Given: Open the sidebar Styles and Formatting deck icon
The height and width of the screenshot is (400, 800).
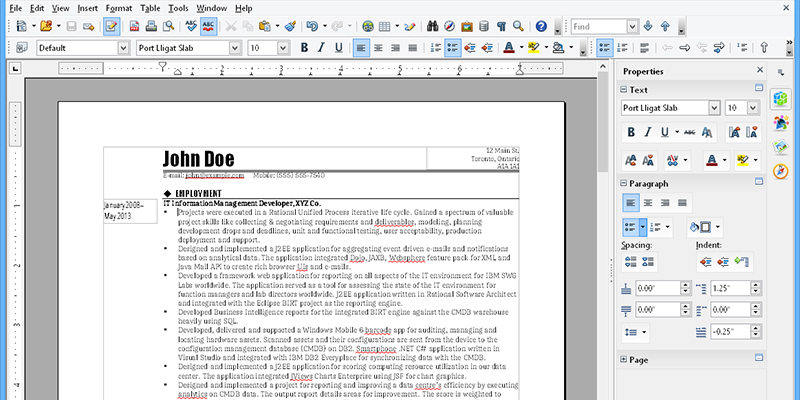Looking at the screenshot, I should (x=781, y=122).
